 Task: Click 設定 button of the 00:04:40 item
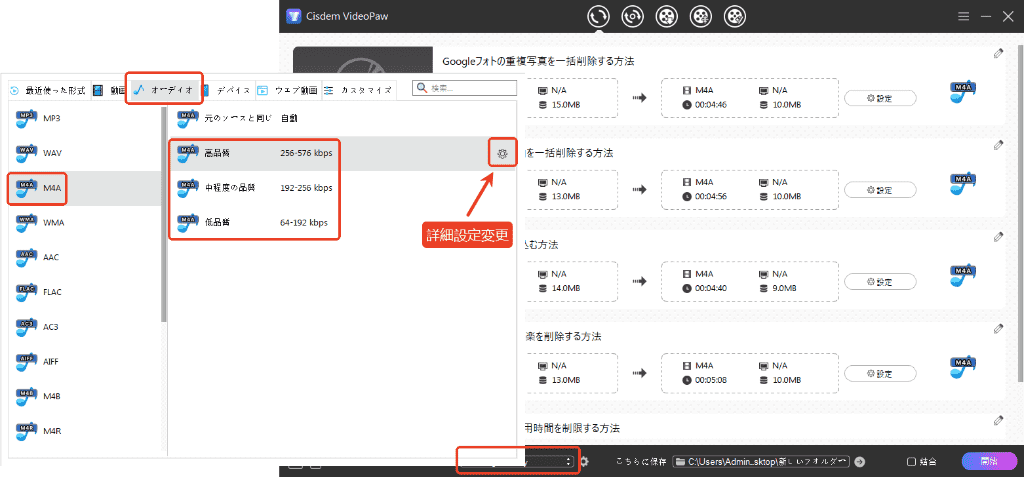(880, 282)
